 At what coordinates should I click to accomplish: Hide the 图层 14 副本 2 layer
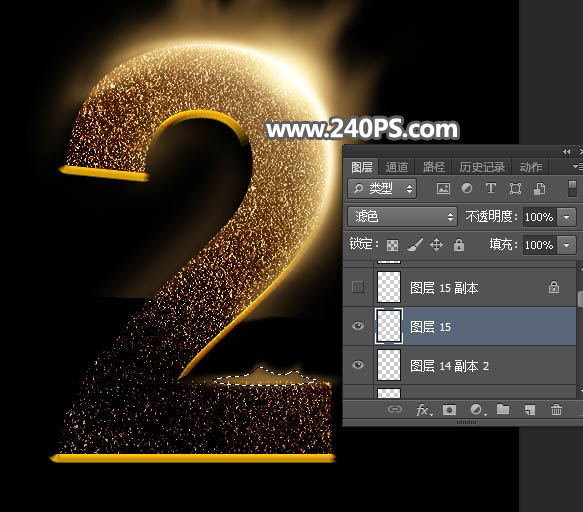click(x=358, y=365)
